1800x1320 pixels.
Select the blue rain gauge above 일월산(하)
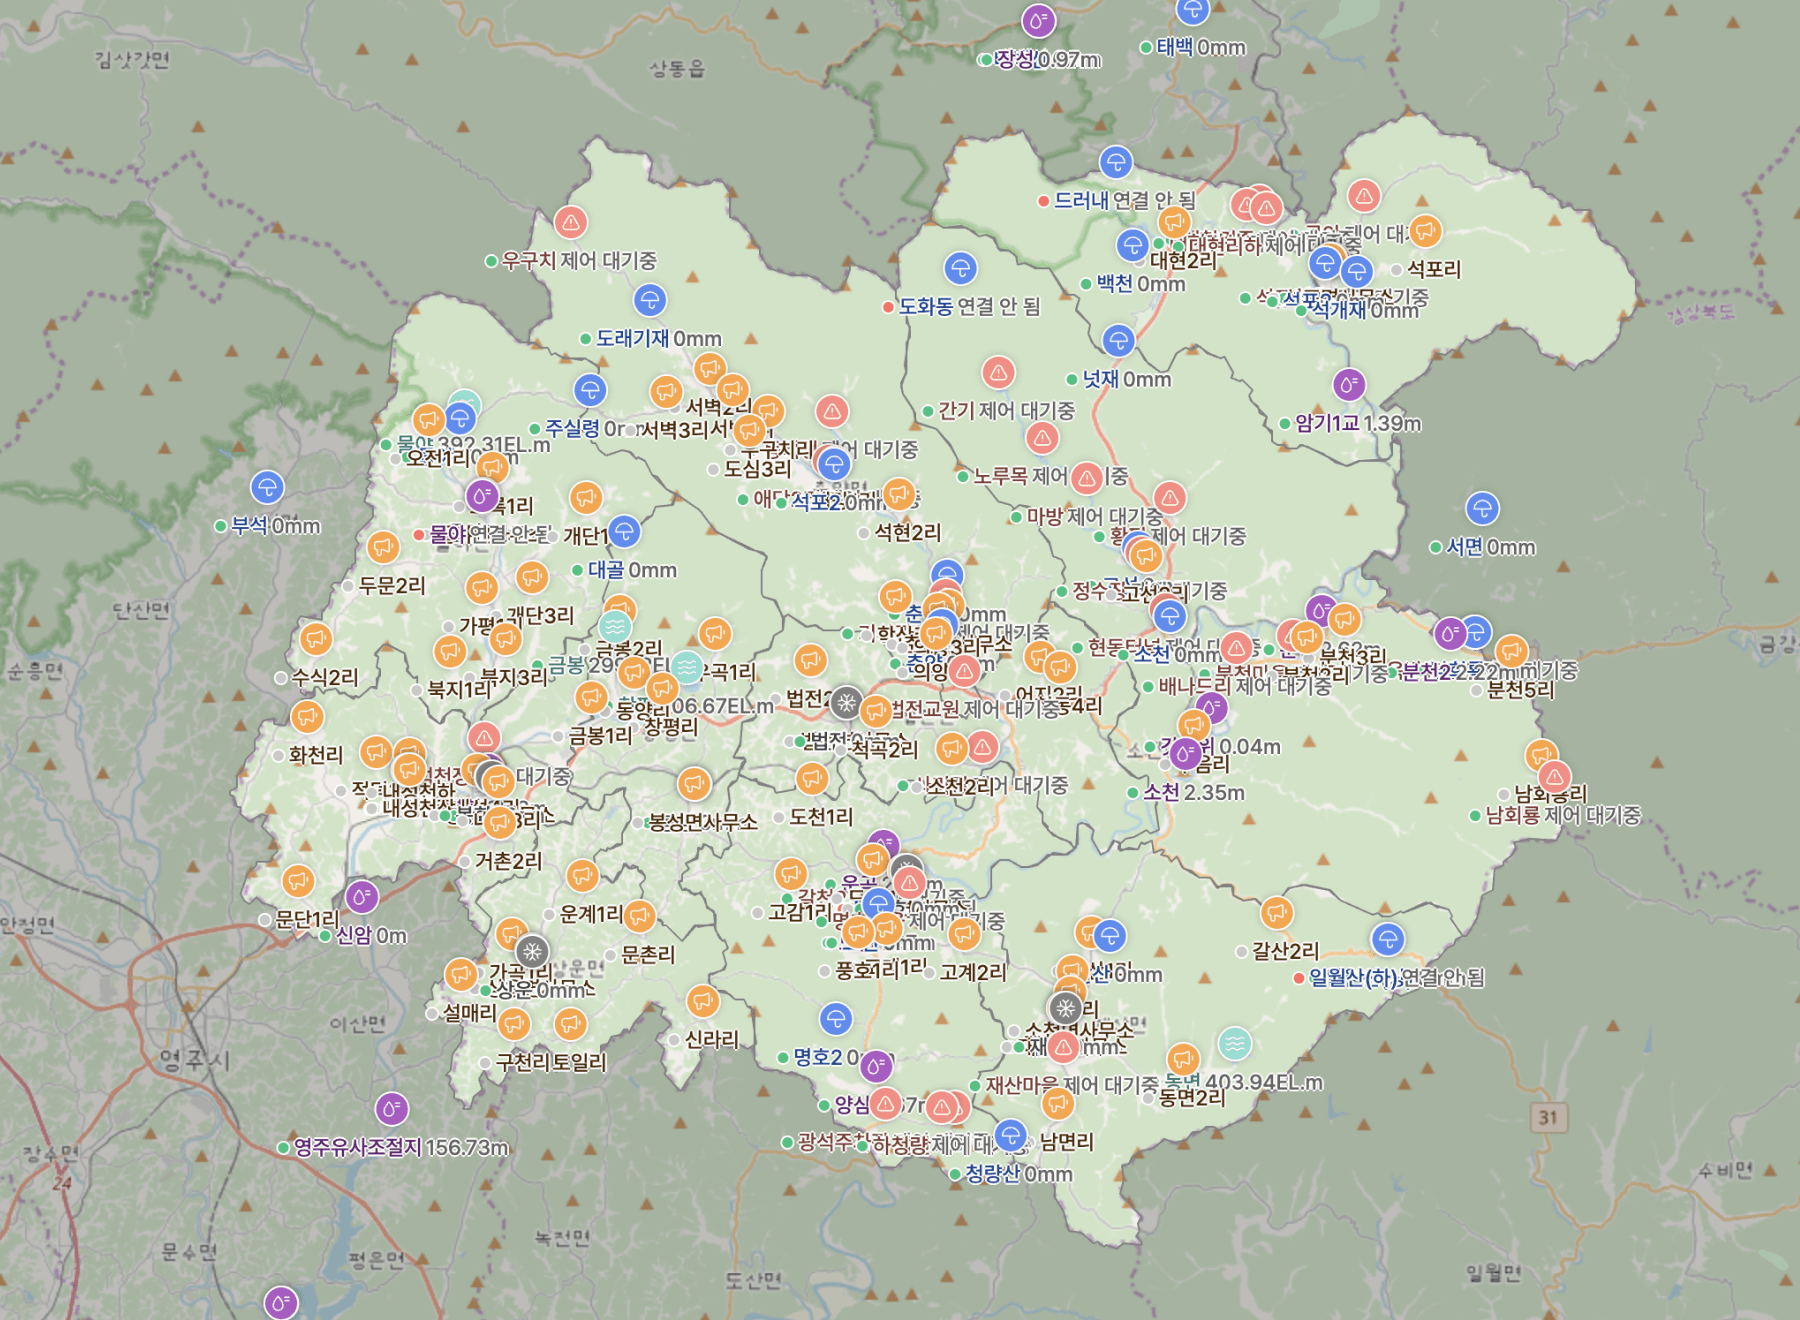coord(1387,939)
